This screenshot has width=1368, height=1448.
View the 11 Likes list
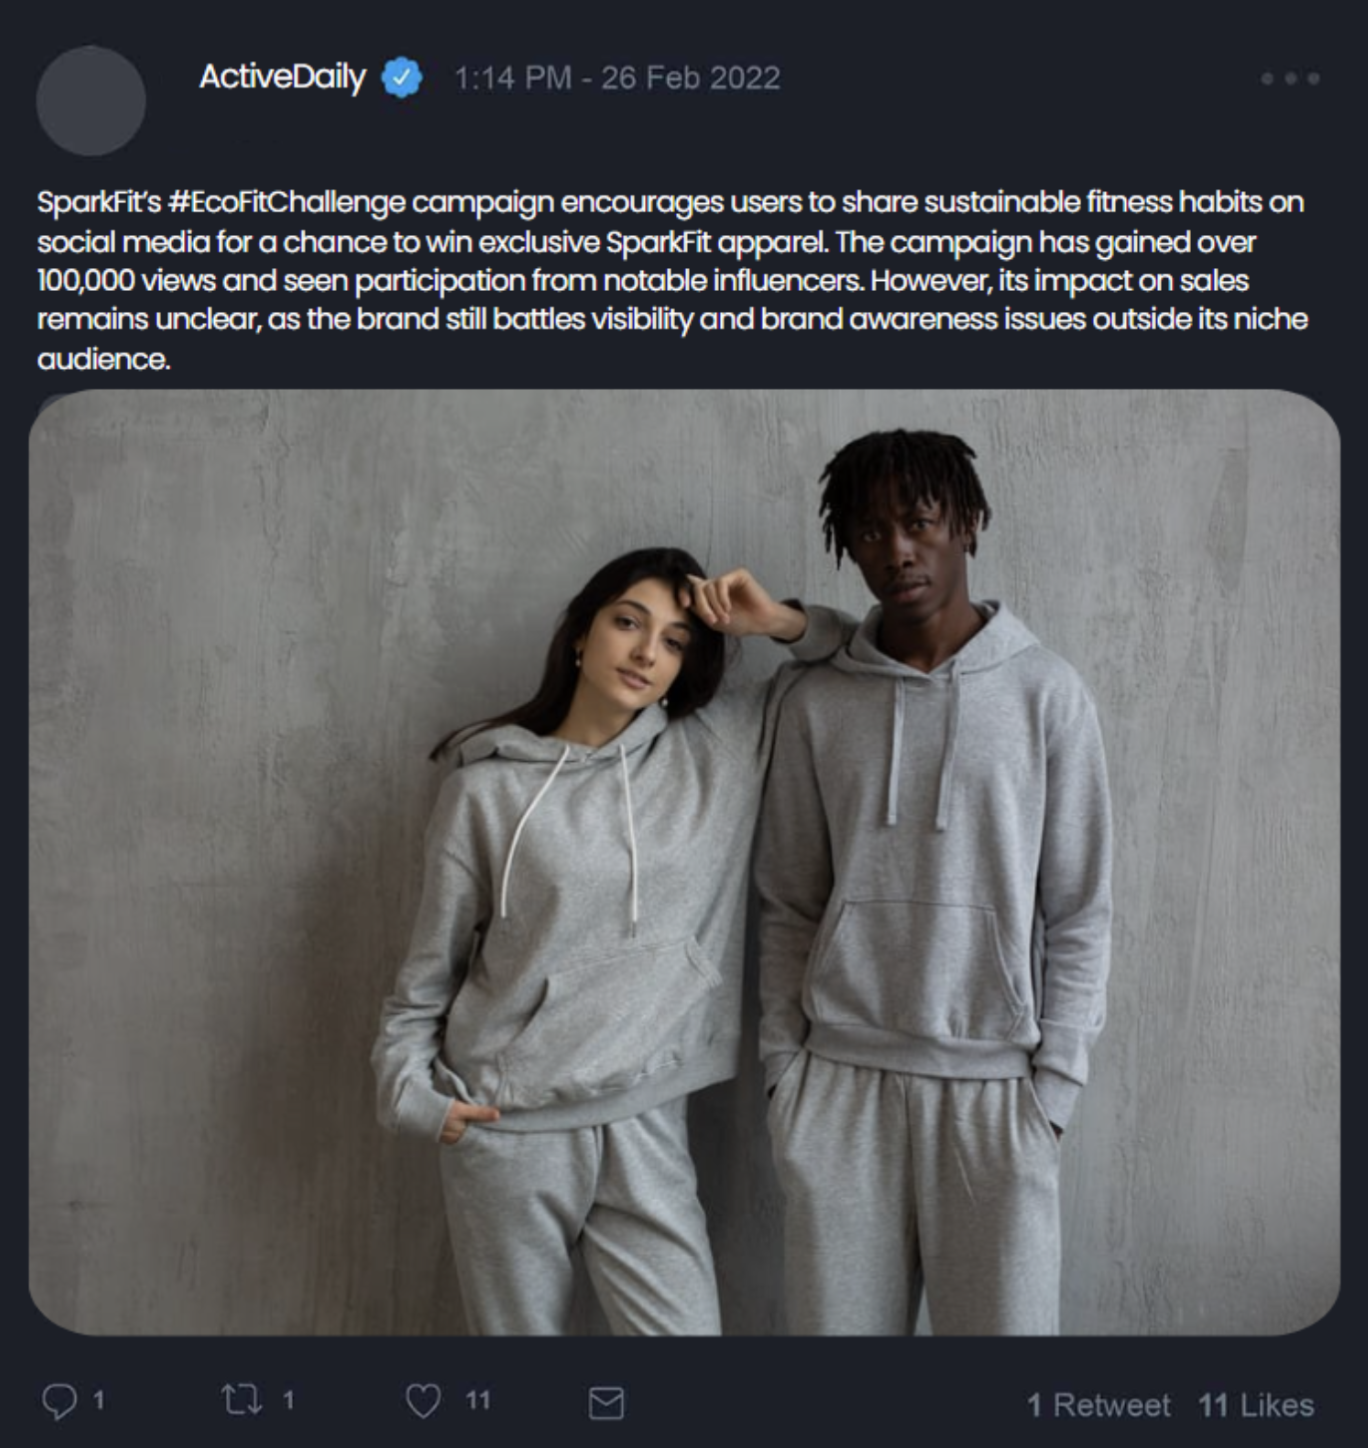click(1256, 1405)
